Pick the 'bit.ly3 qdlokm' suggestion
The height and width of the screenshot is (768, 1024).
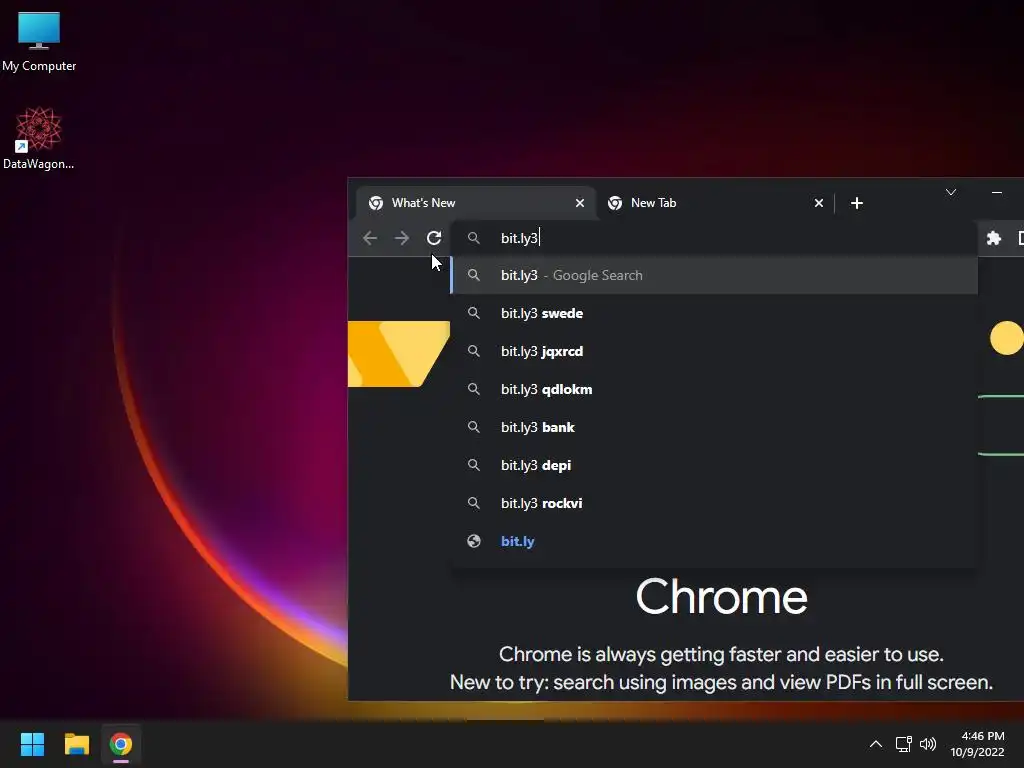point(714,389)
